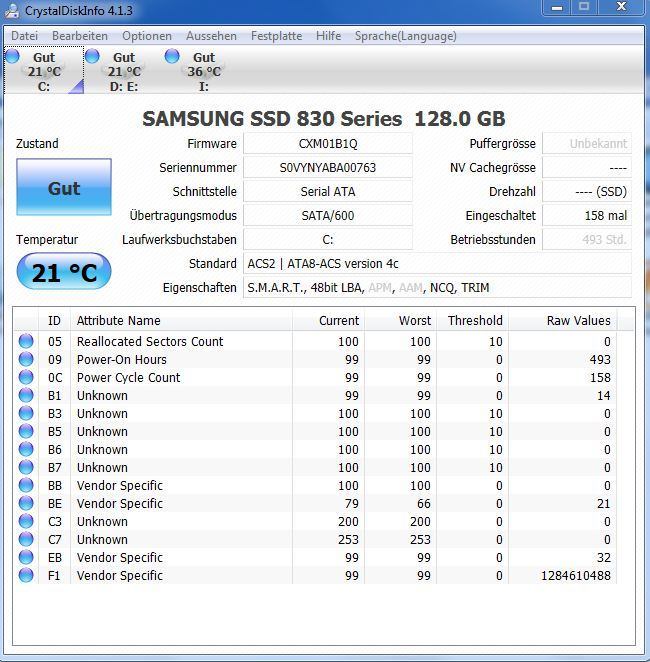650x662 pixels.
Task: Click the Worst column header
Action: coord(401,320)
